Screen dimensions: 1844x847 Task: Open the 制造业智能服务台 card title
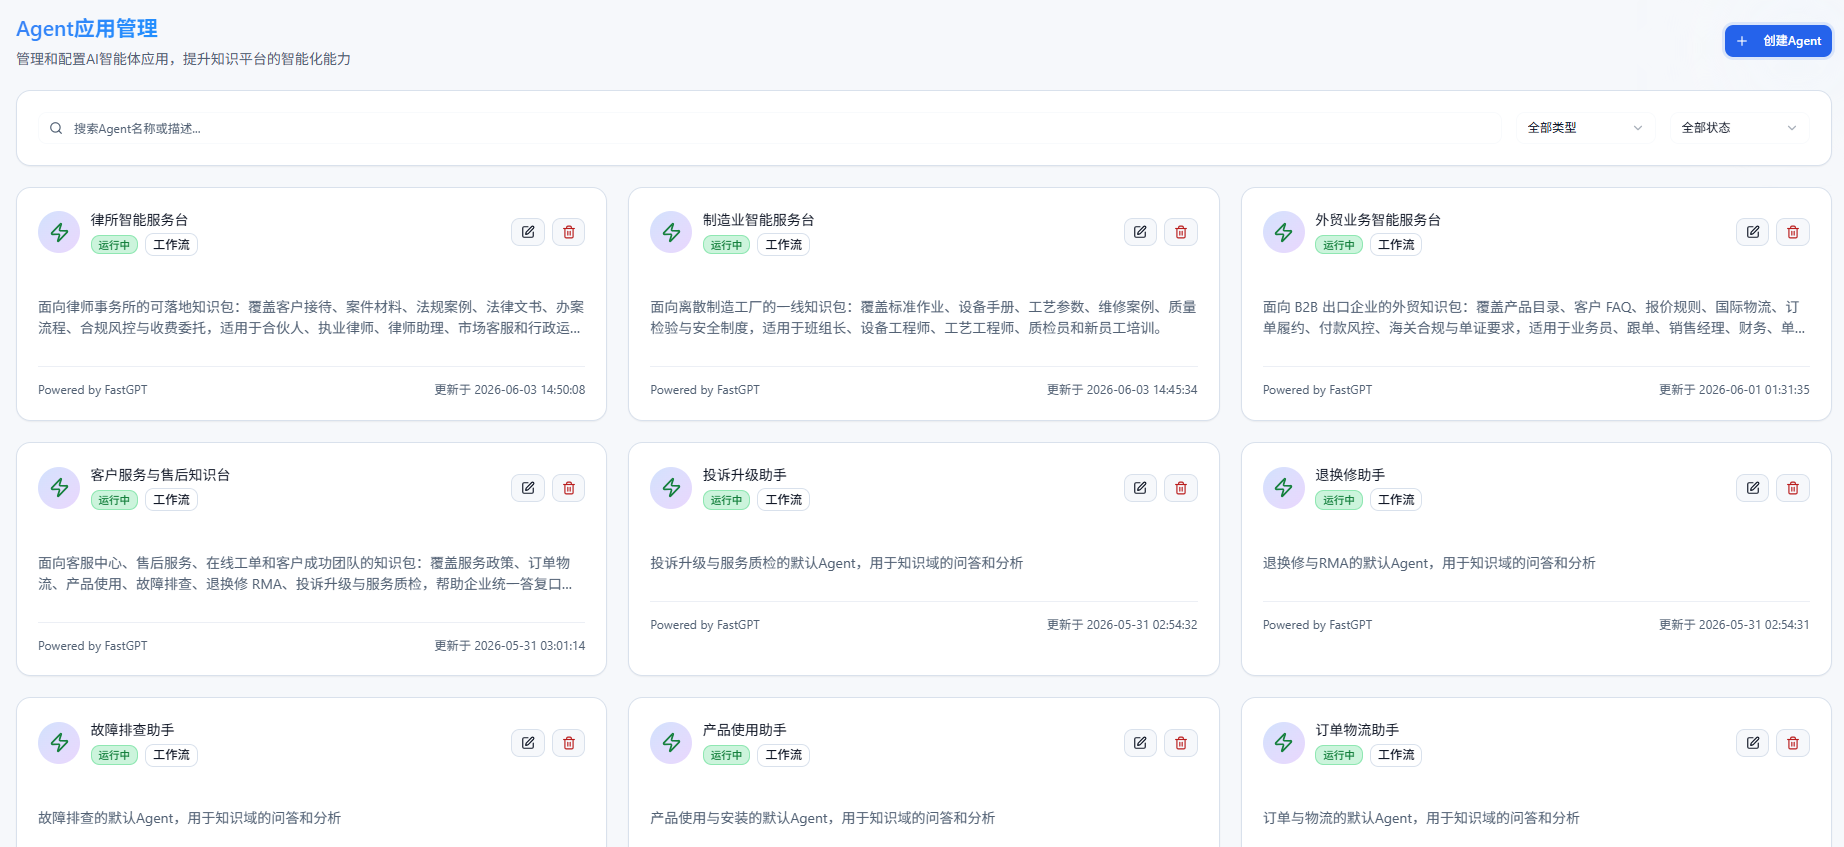[x=758, y=220]
